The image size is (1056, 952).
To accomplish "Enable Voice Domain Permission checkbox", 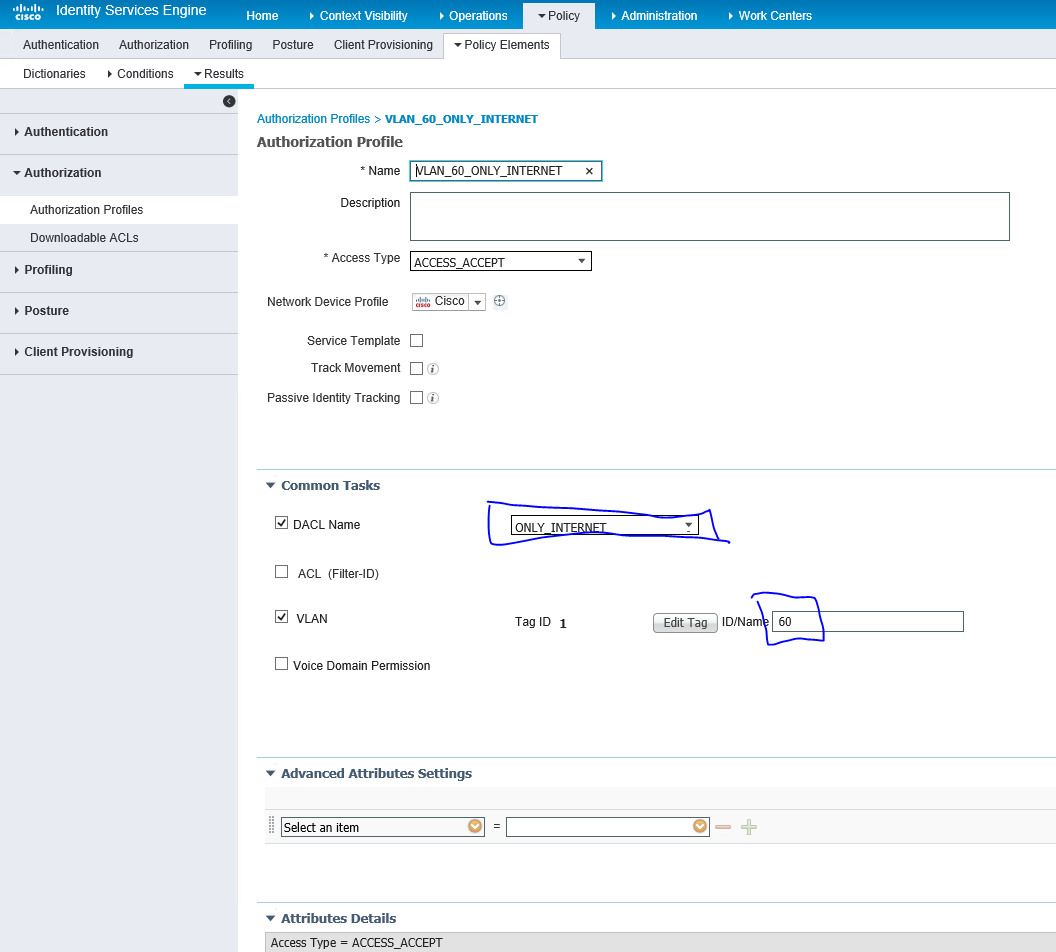I will tap(282, 664).
